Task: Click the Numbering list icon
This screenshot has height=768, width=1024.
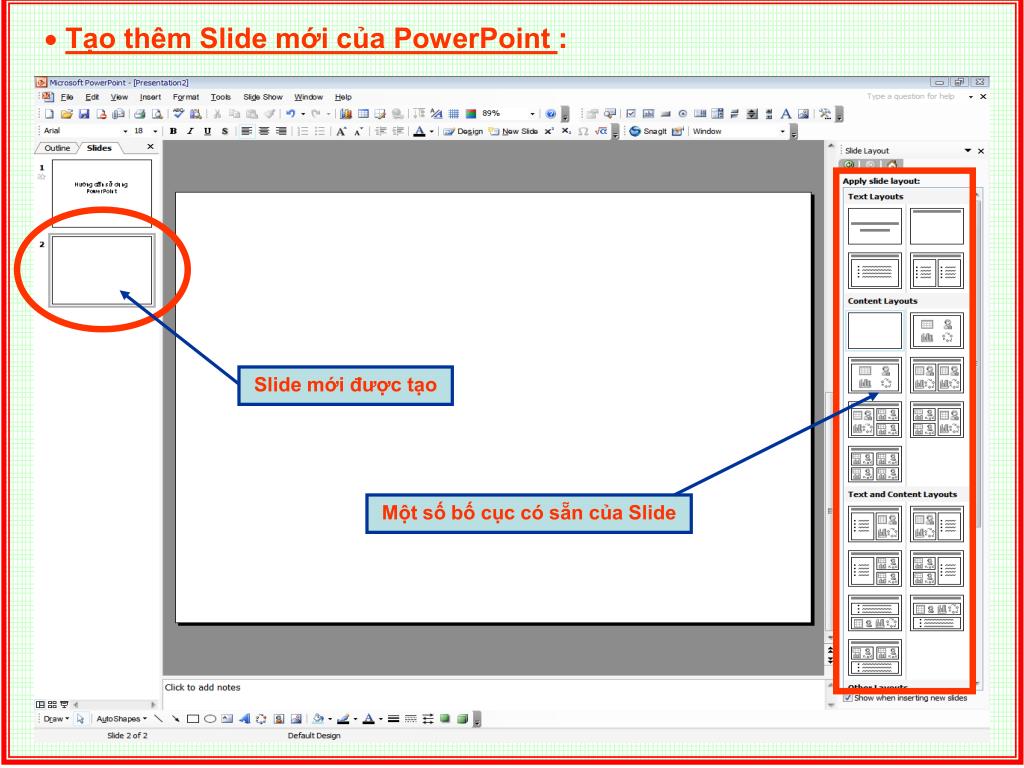Action: pos(303,131)
